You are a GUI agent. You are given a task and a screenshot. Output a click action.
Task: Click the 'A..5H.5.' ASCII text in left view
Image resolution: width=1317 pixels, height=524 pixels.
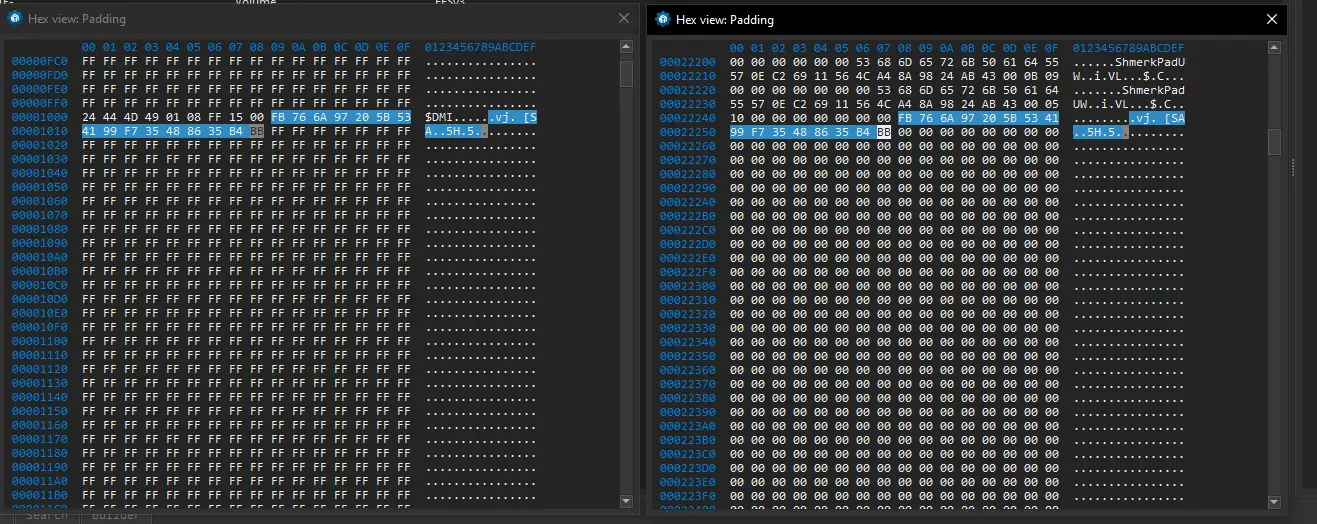click(x=453, y=131)
